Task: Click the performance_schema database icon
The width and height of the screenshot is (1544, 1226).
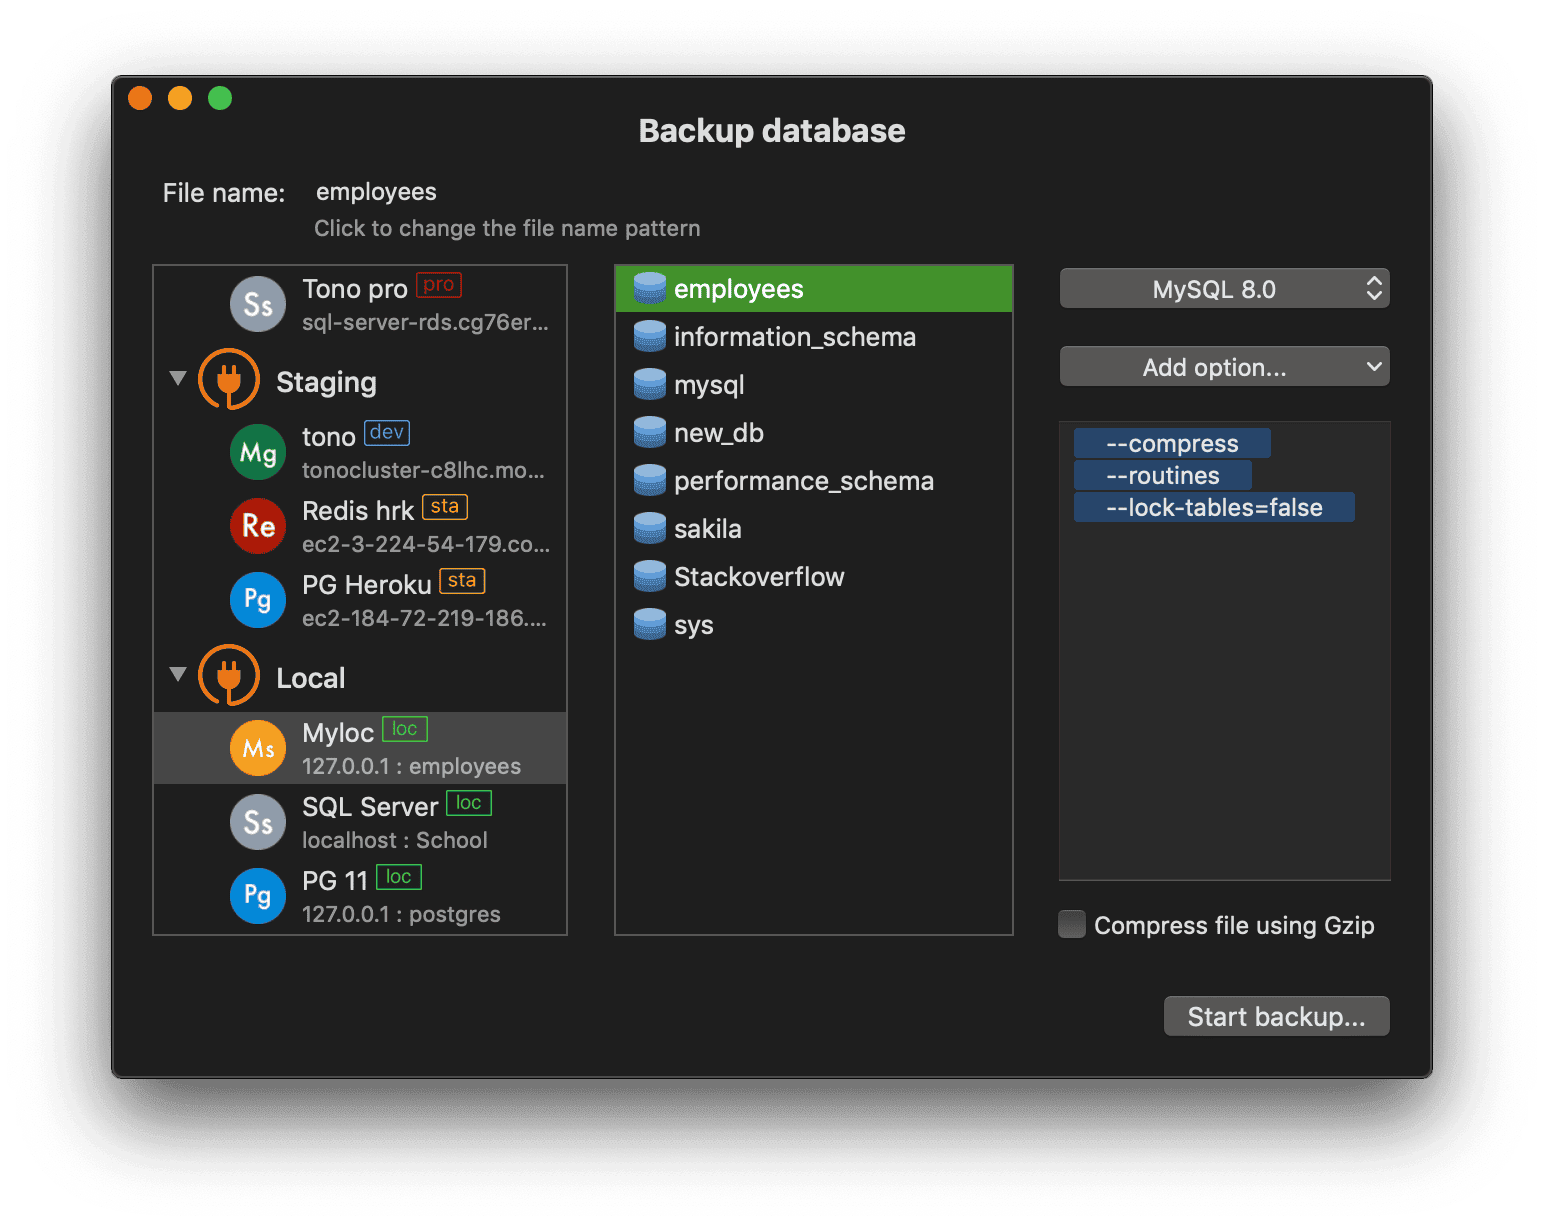Action: 650,480
